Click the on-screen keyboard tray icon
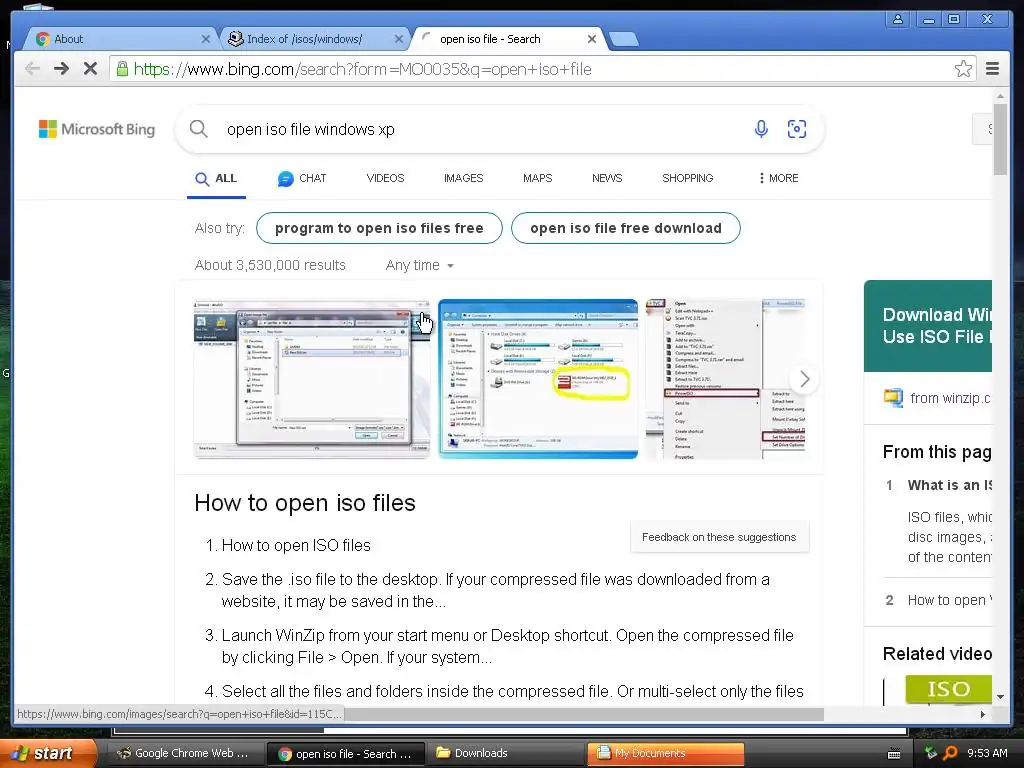 coord(894,754)
